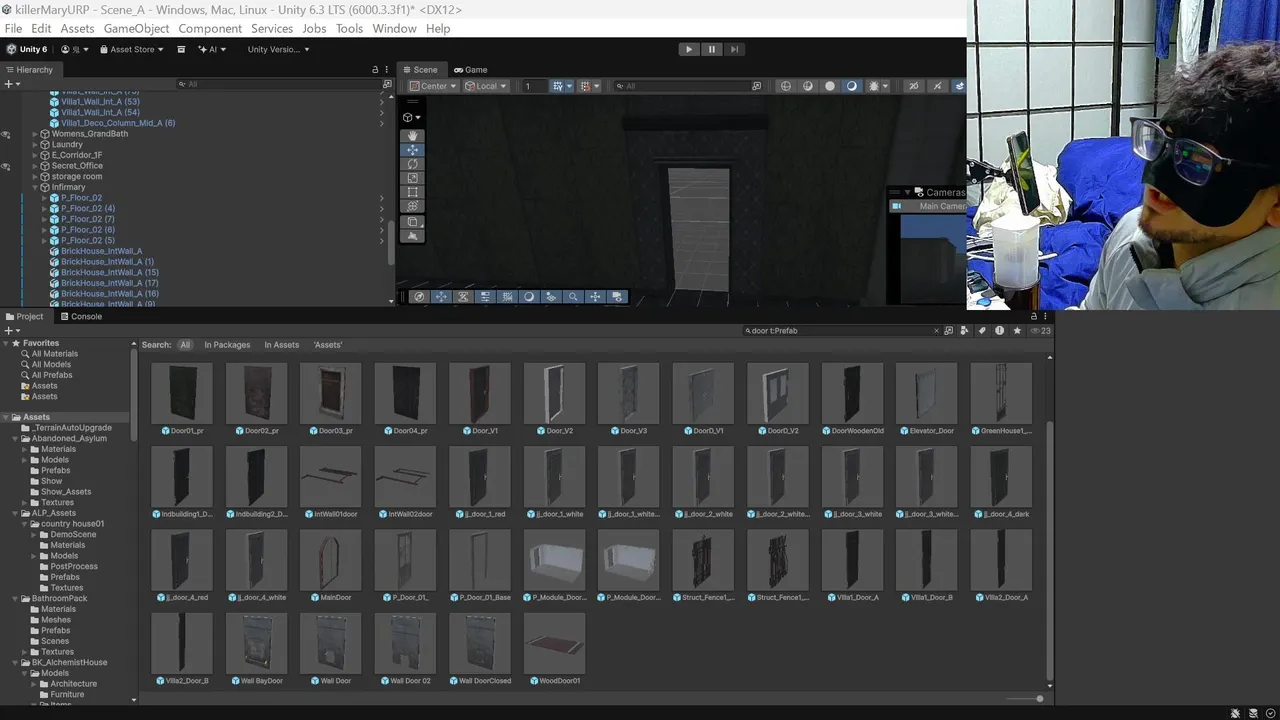Screen dimensions: 1280x720
Task: Select All Materials in Favorites
Action: coord(54,354)
